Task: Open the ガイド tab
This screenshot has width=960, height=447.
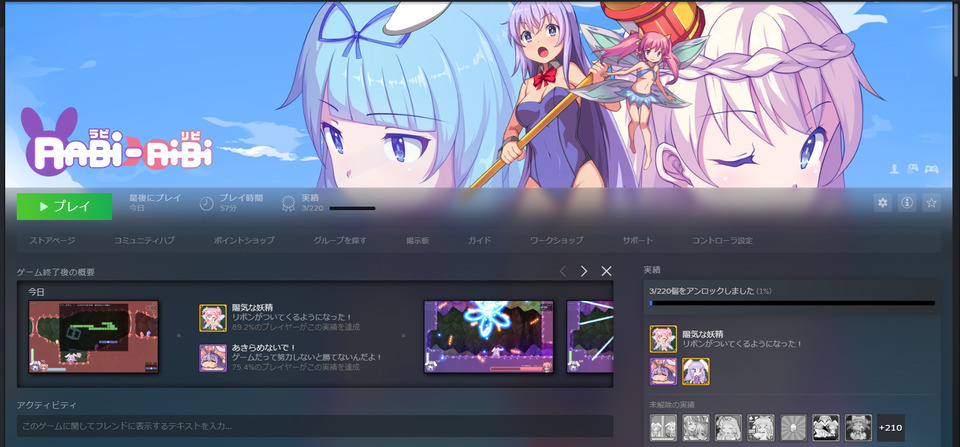Action: [x=479, y=241]
